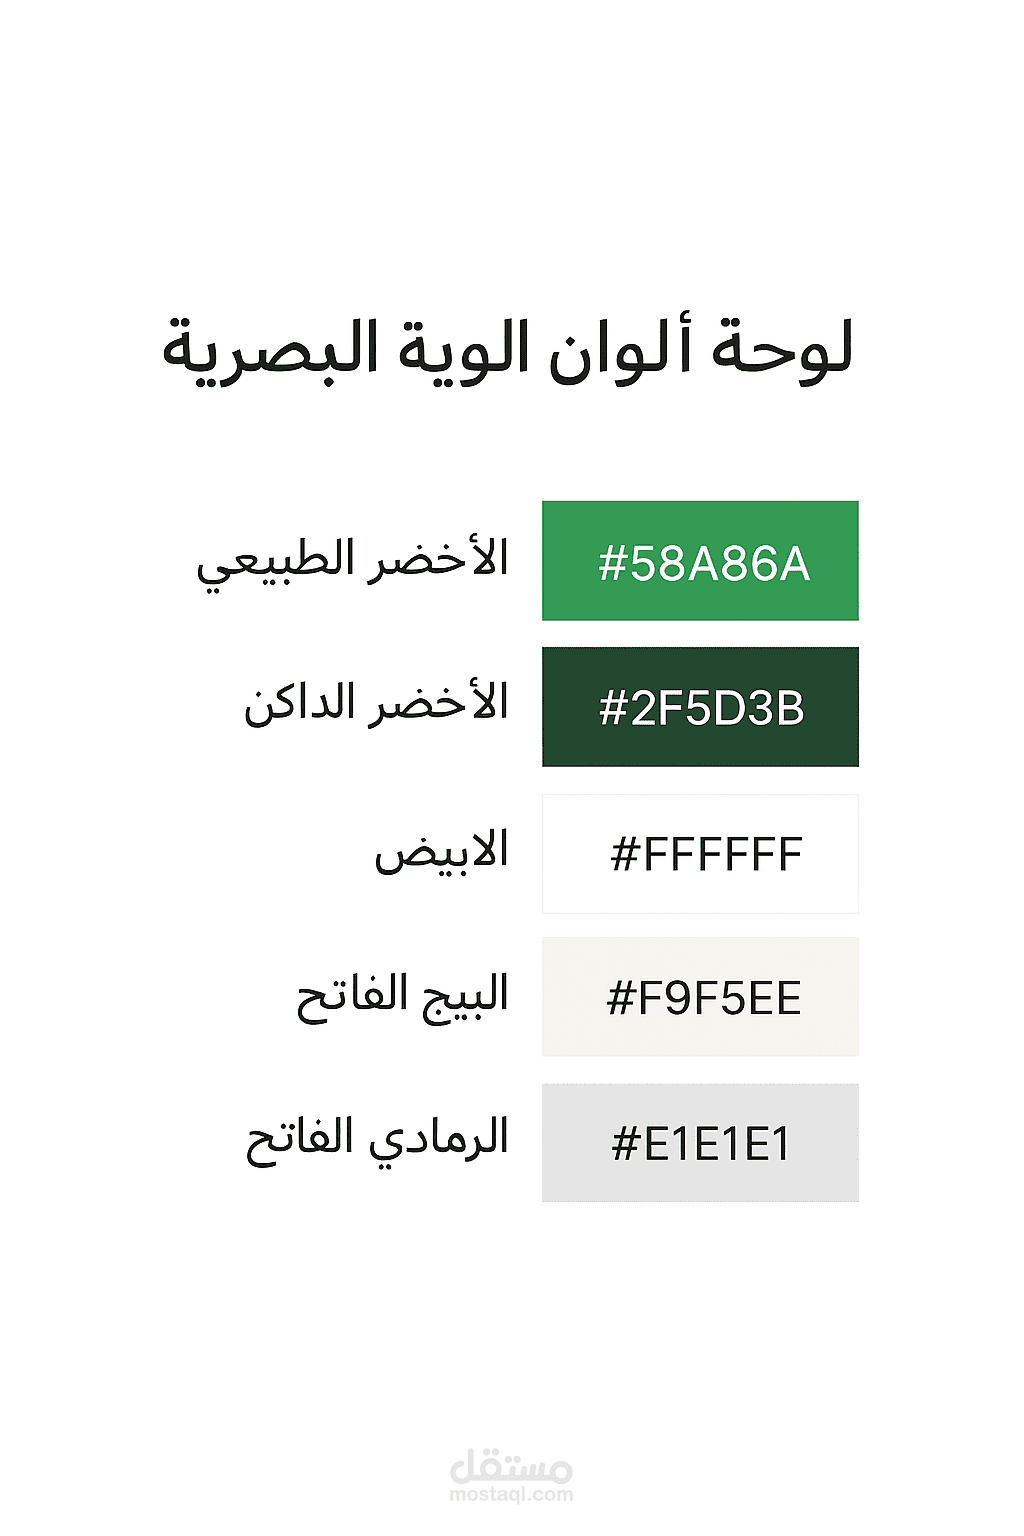Select the label البيج الفاتح
The height and width of the screenshot is (1536, 1024).
coord(402,995)
